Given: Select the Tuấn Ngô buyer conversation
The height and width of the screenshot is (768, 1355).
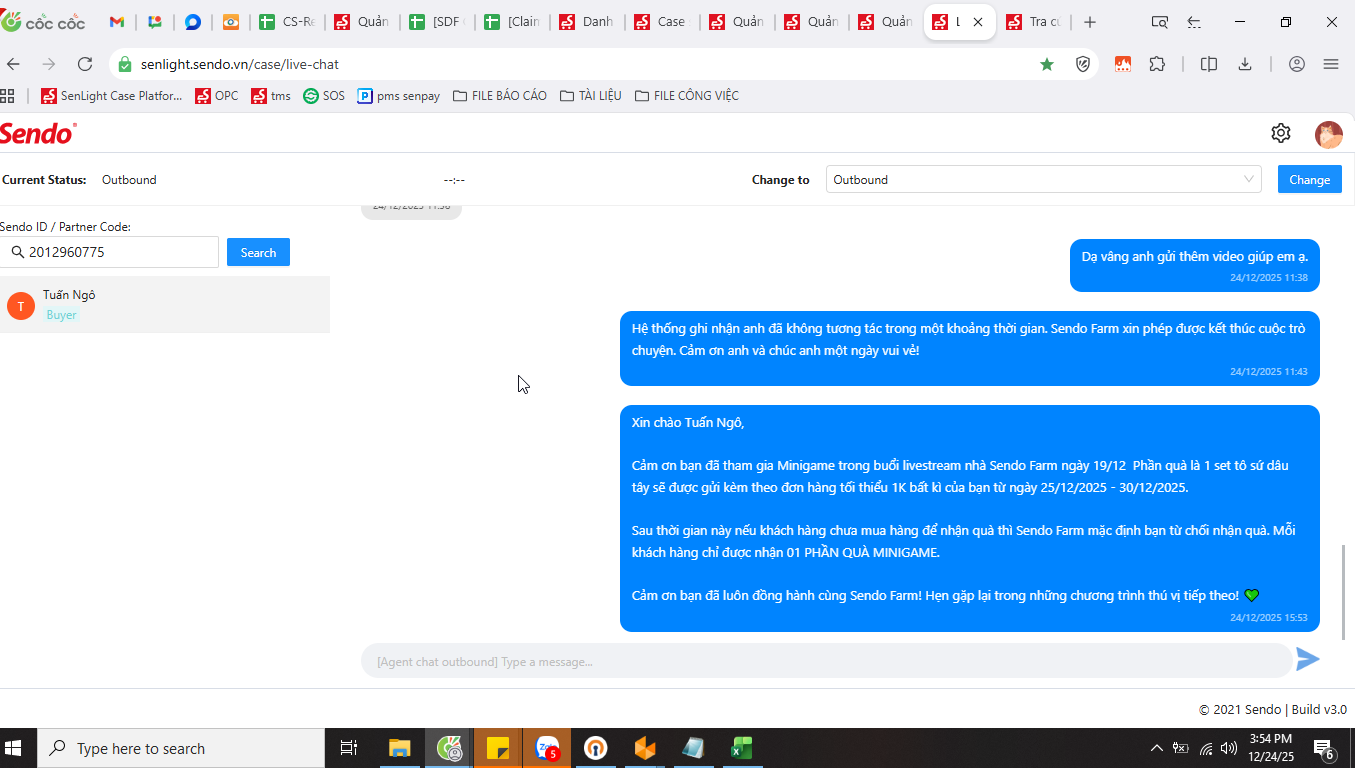Looking at the screenshot, I should [x=165, y=304].
